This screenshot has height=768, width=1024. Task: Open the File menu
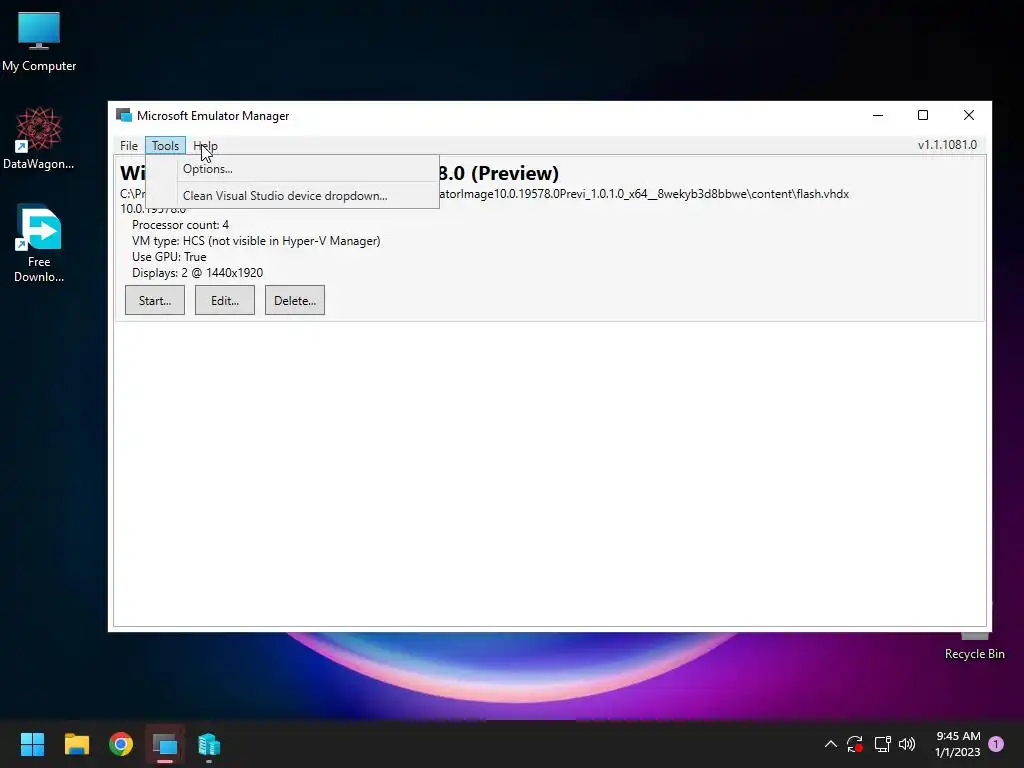(129, 146)
